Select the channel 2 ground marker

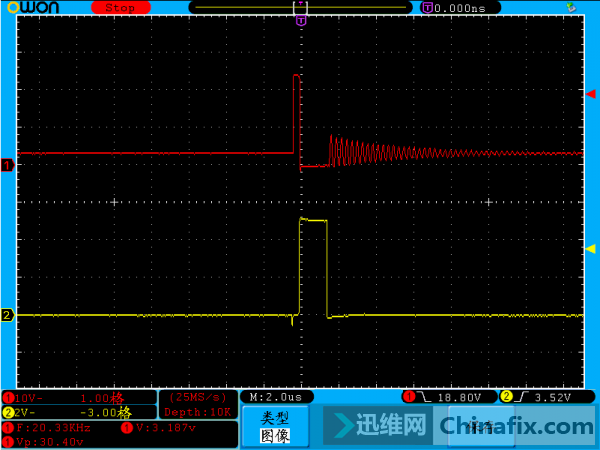(7, 315)
